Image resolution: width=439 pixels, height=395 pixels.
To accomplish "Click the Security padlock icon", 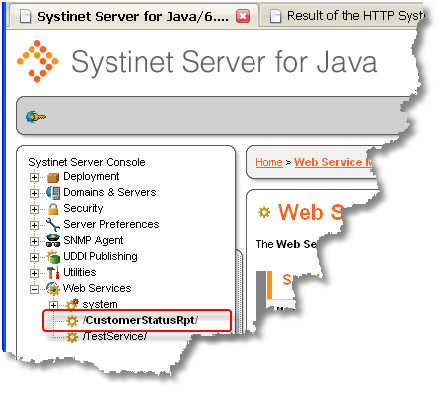I will click(x=53, y=209).
